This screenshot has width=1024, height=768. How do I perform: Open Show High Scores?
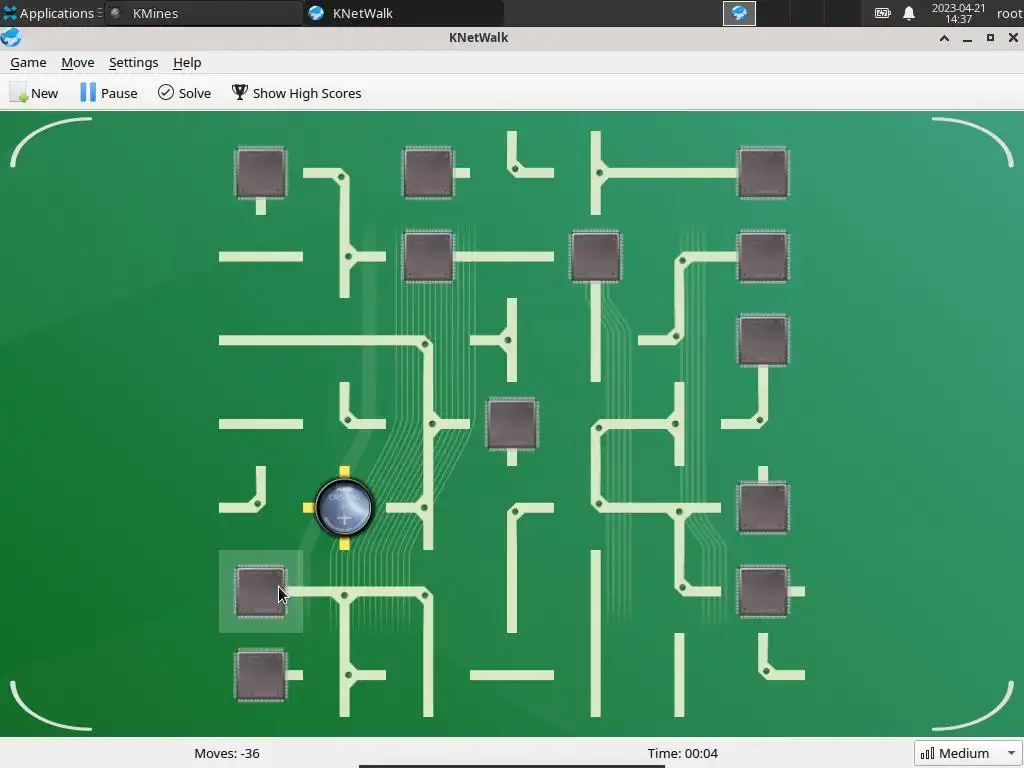pyautogui.click(x=296, y=93)
